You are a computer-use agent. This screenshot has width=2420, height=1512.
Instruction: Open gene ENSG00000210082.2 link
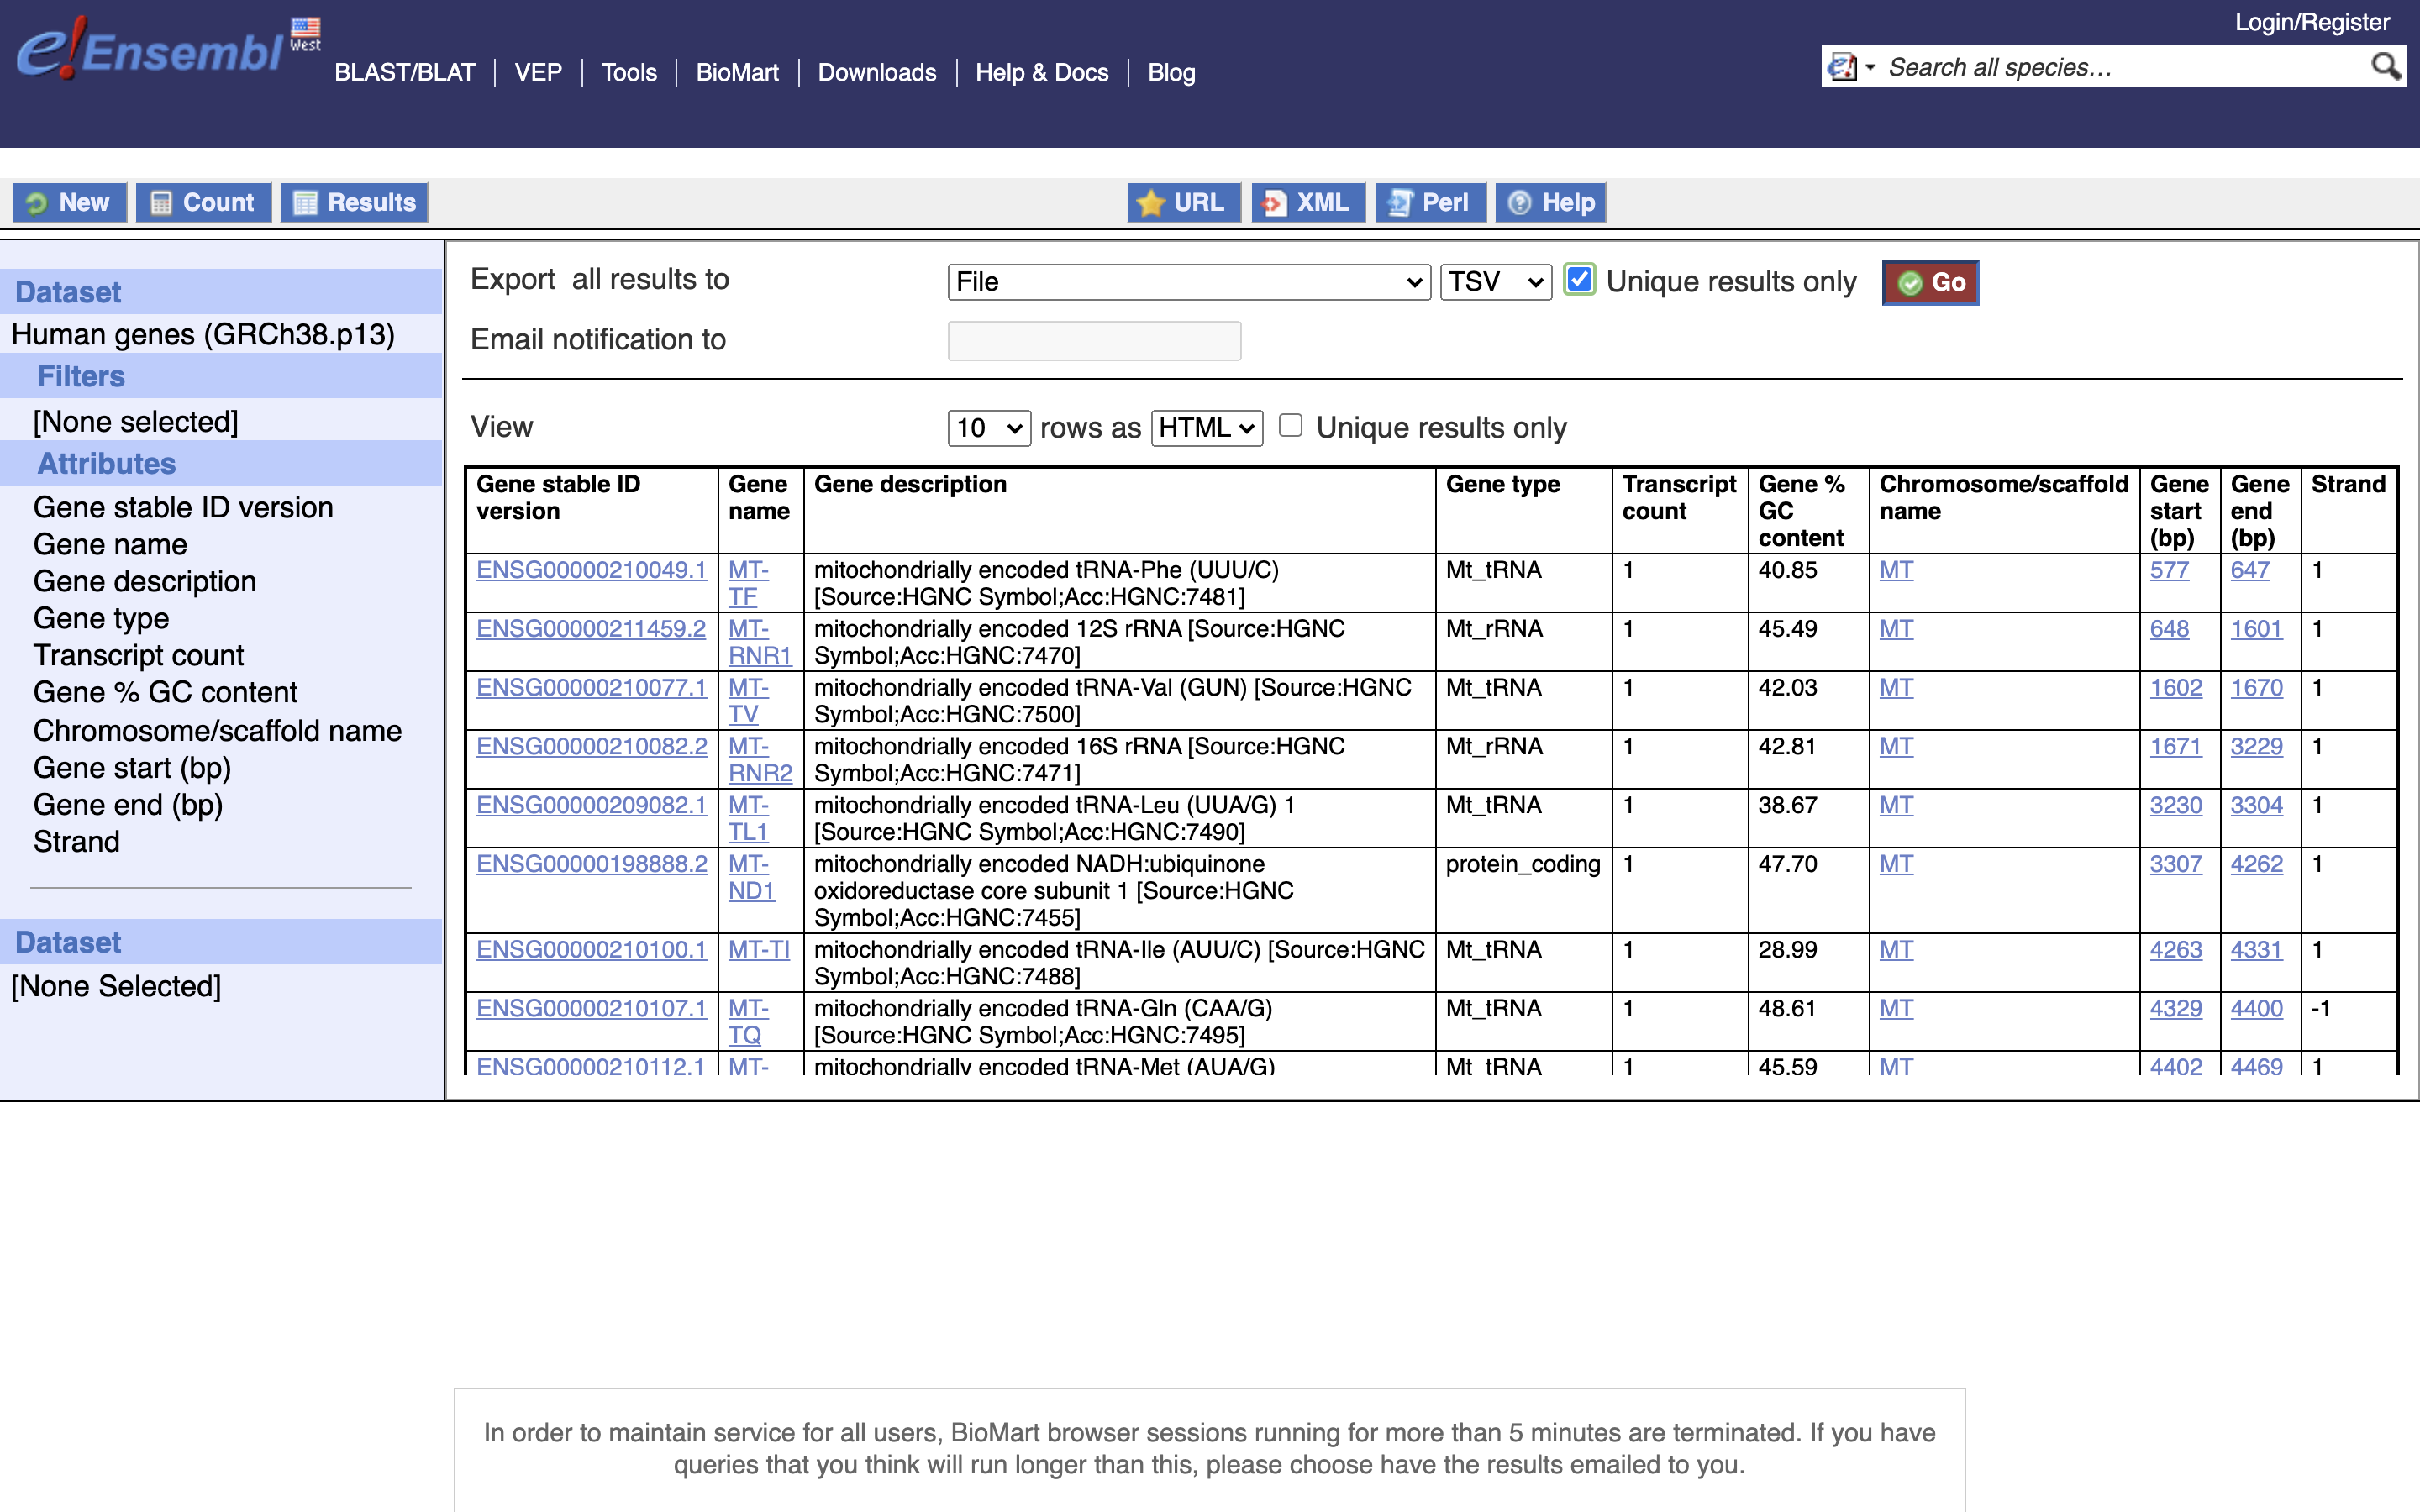pos(591,746)
